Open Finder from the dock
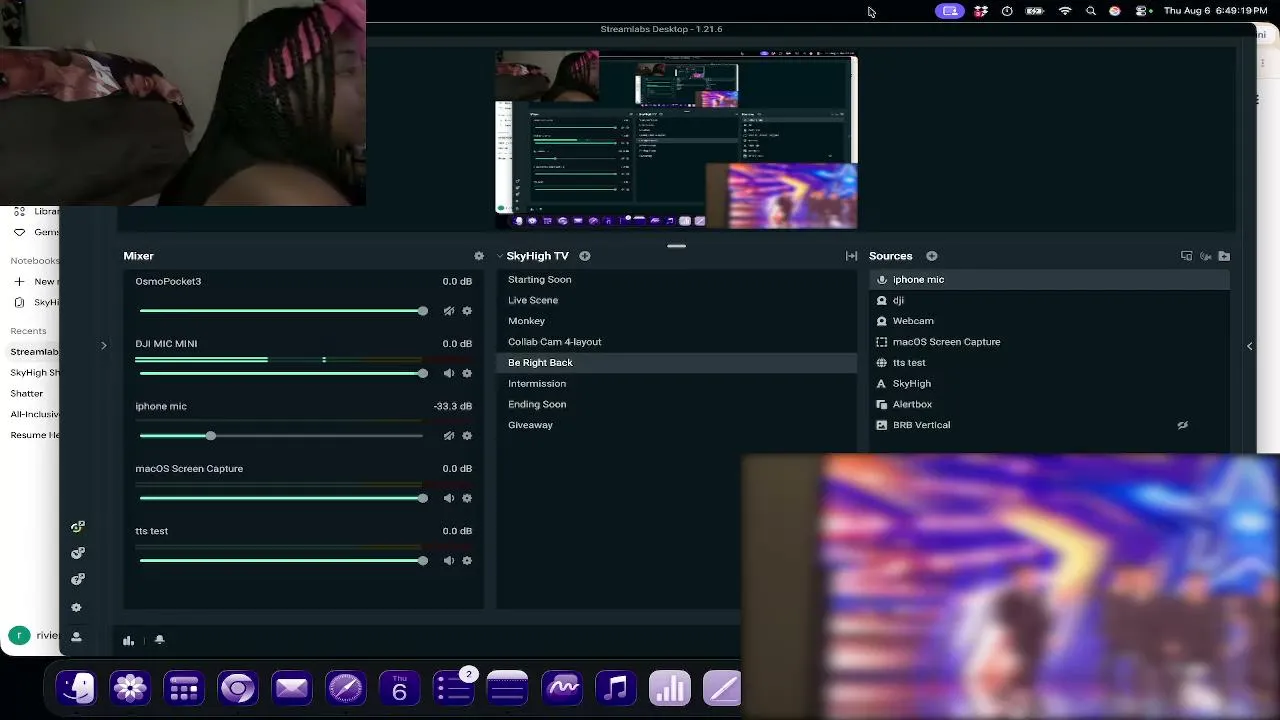The height and width of the screenshot is (720, 1280). 77,688
